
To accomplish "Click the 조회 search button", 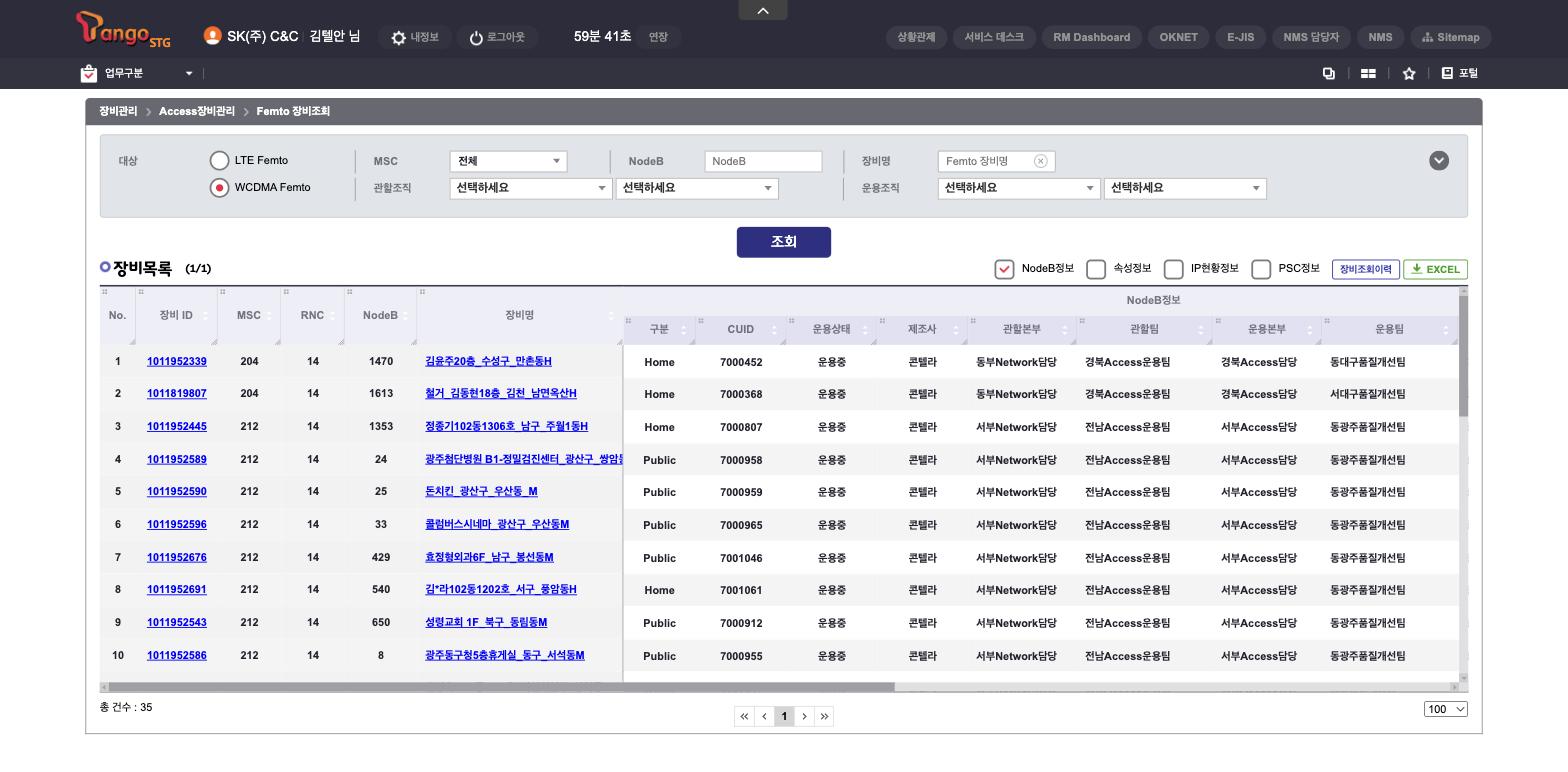I will (784, 242).
